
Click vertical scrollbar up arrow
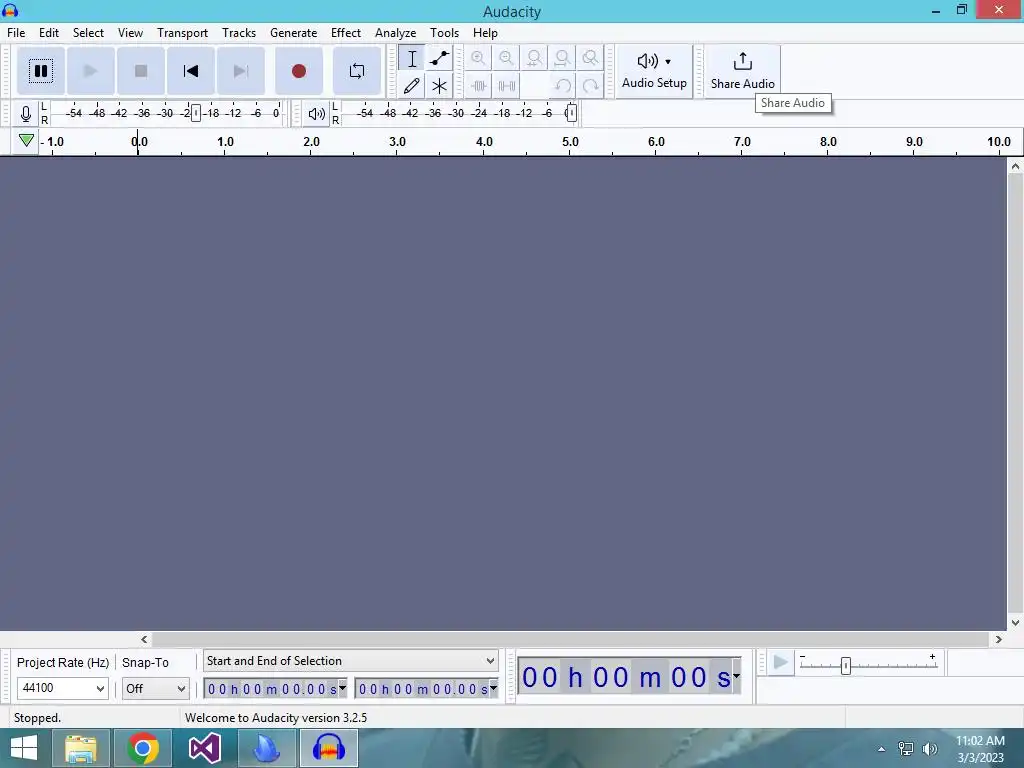click(1016, 166)
